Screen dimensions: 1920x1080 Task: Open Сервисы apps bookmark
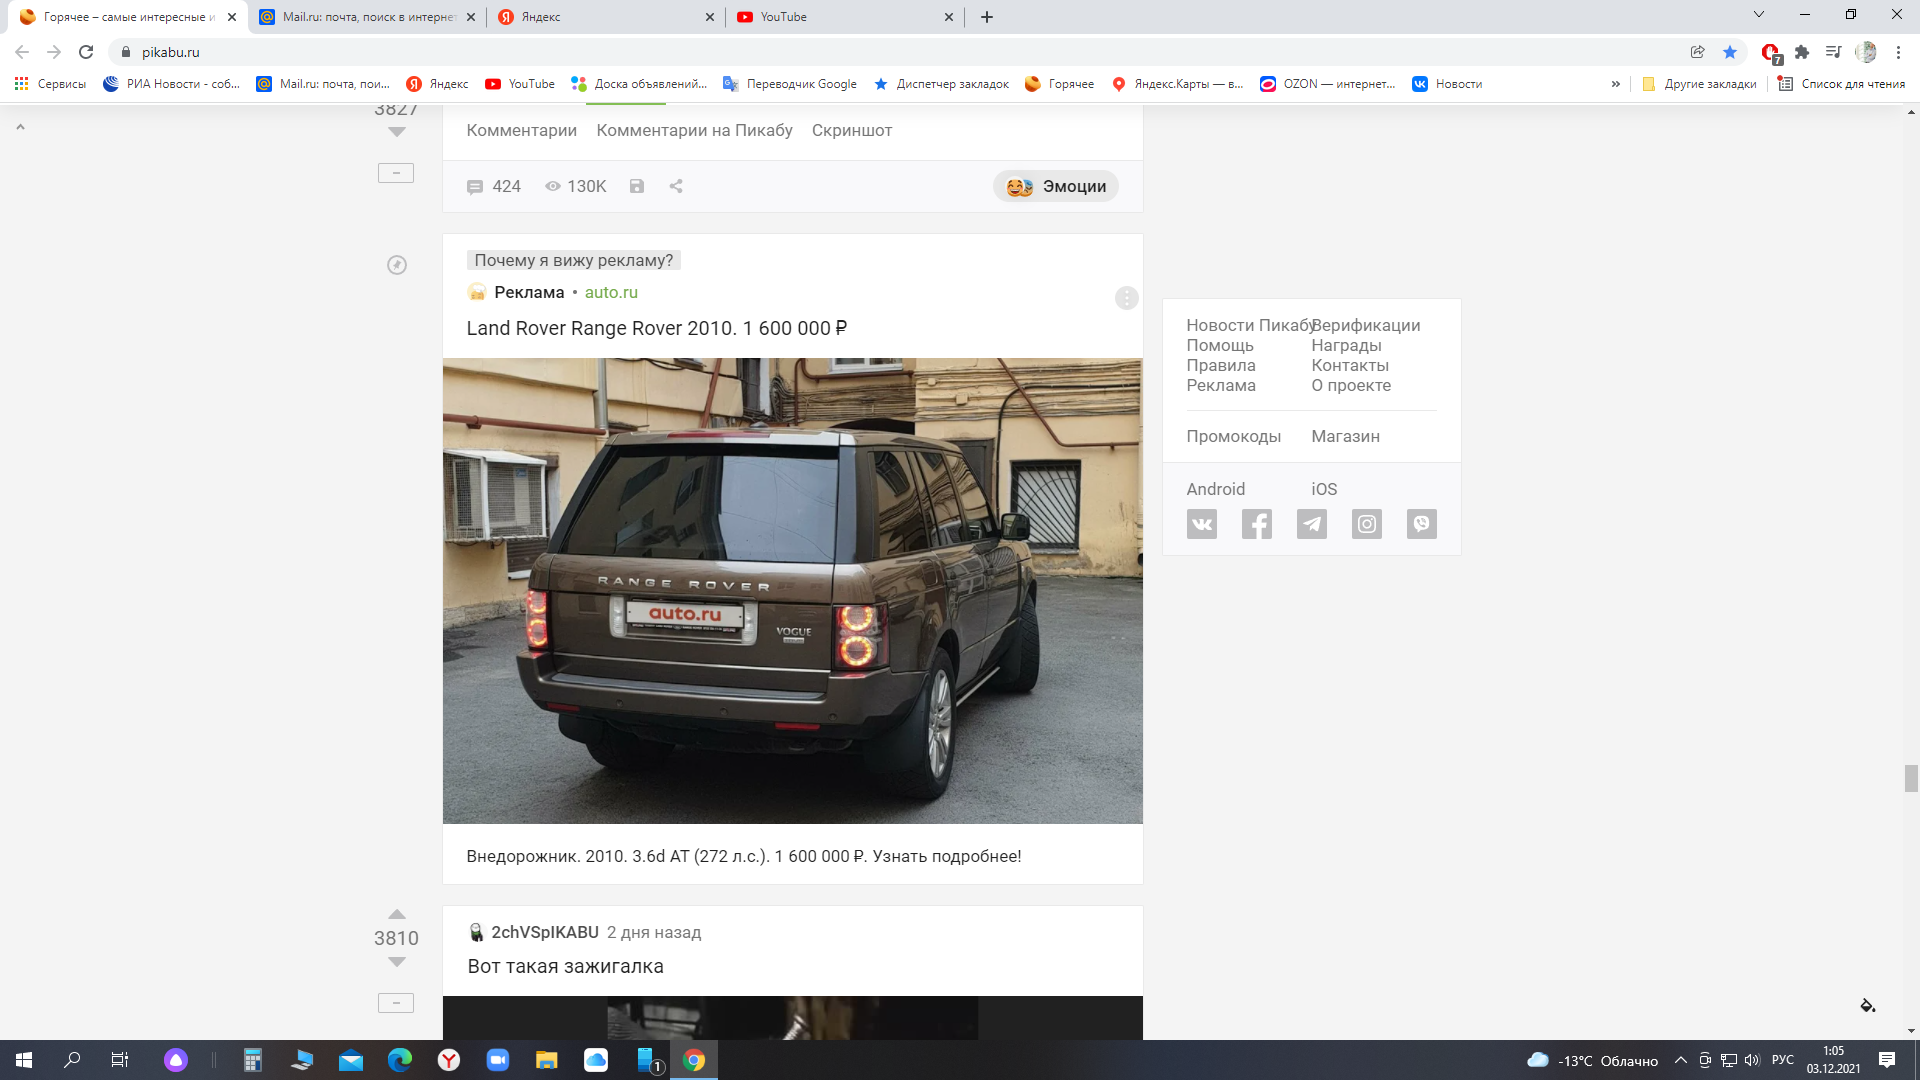click(x=50, y=84)
